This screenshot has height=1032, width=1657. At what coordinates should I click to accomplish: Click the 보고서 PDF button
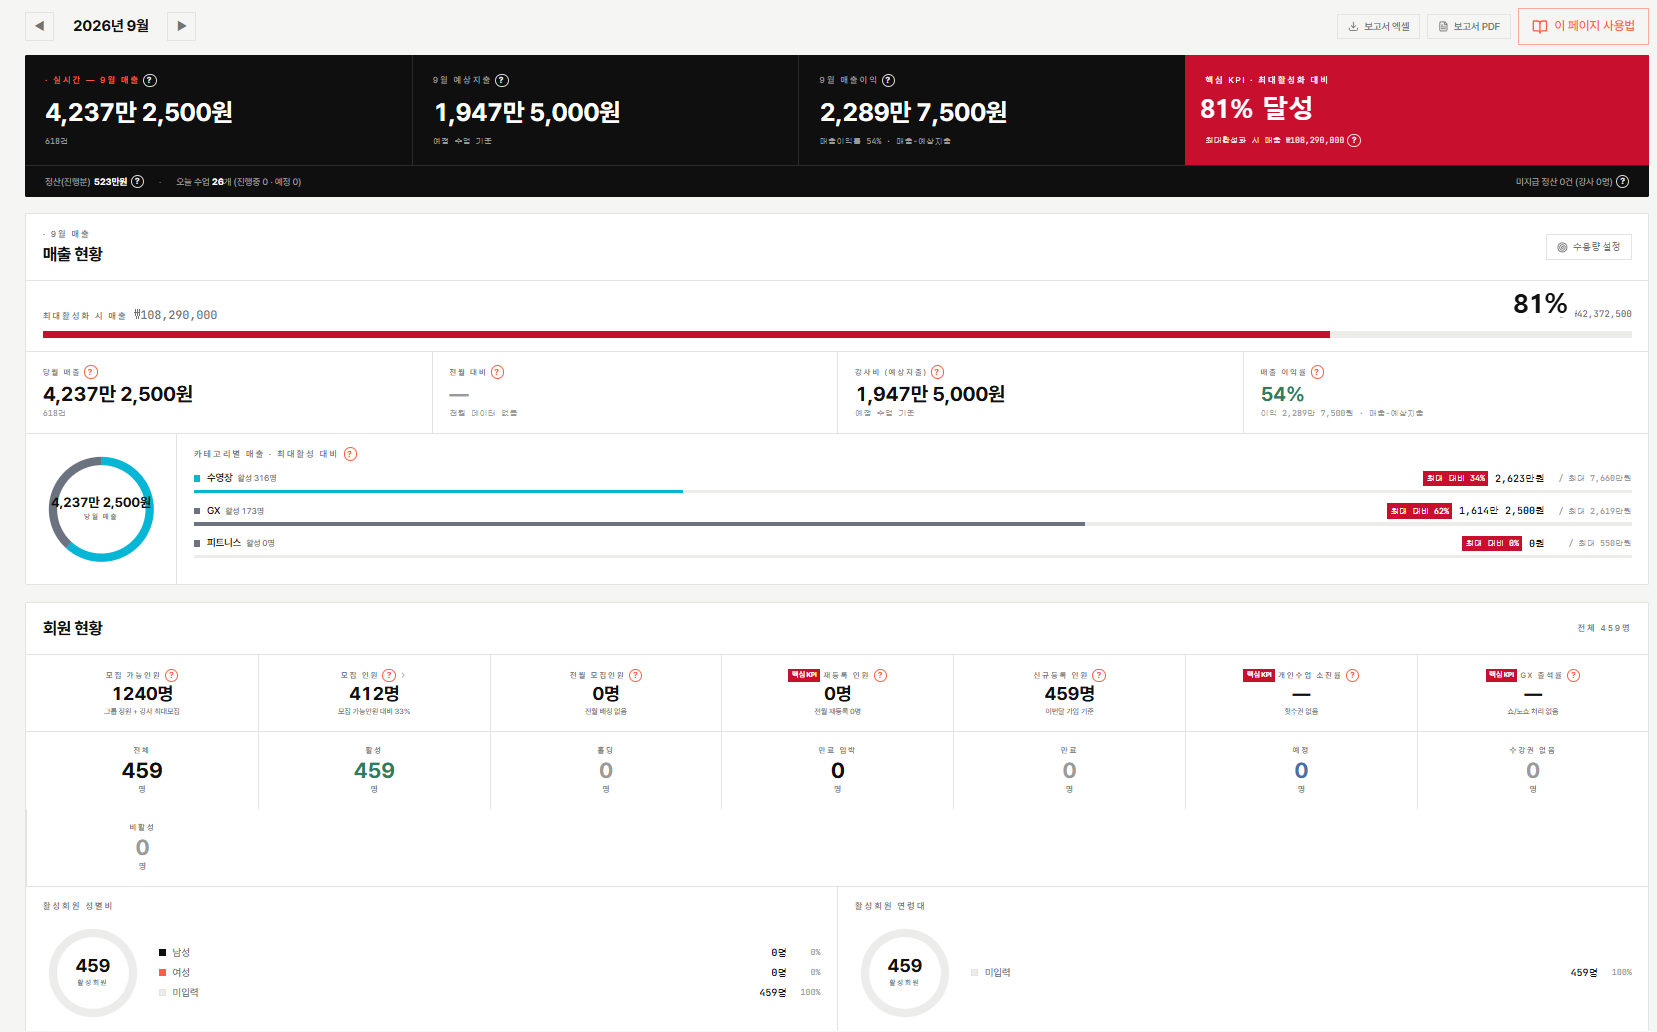1468,26
